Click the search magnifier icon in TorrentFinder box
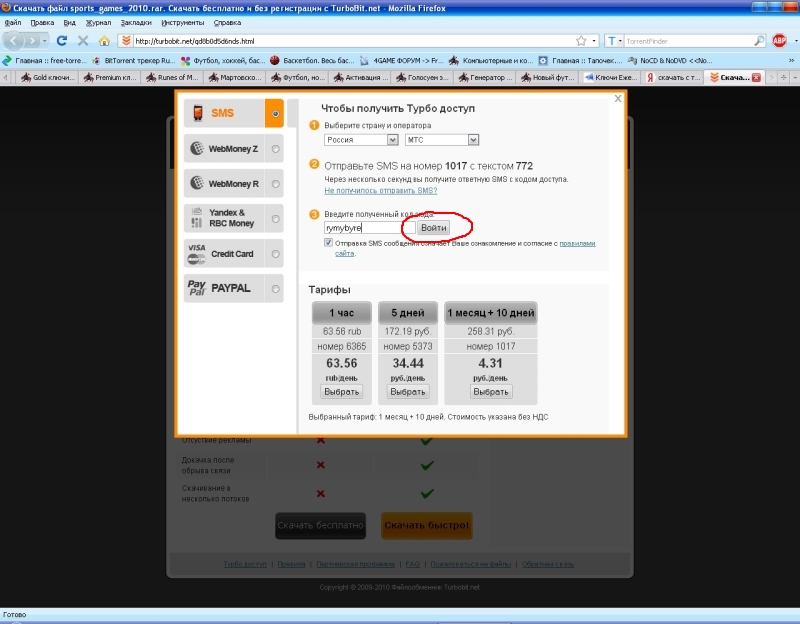Viewport: 800px width, 624px height. (x=760, y=41)
